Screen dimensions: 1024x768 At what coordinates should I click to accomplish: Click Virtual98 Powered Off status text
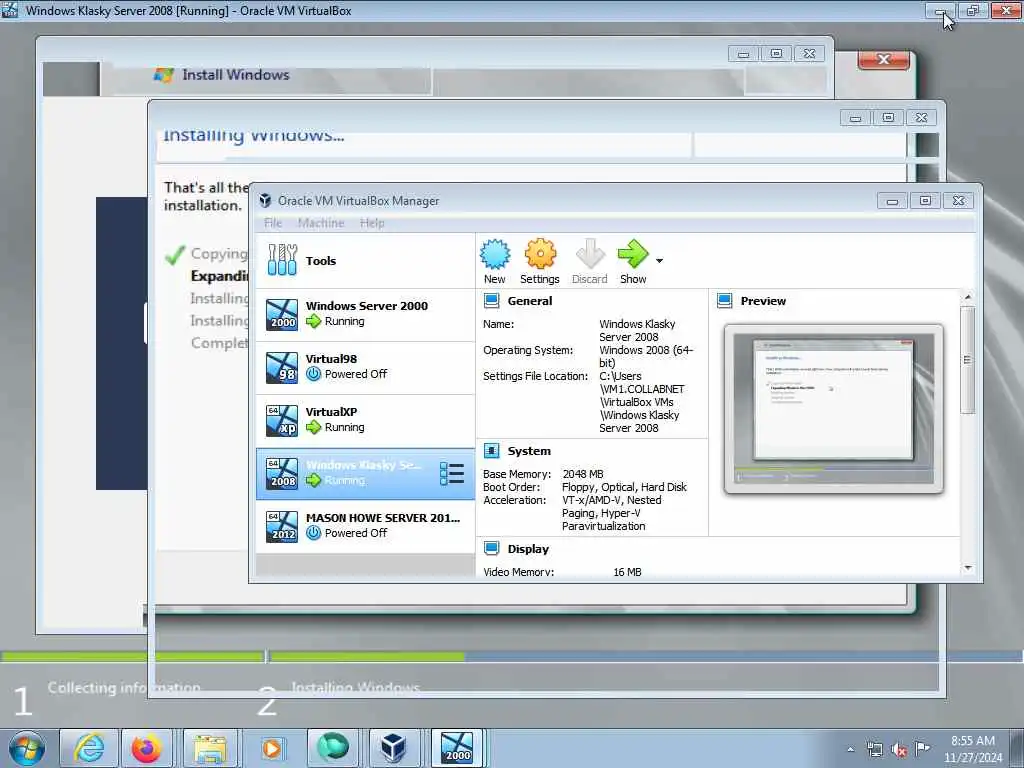click(x=356, y=374)
